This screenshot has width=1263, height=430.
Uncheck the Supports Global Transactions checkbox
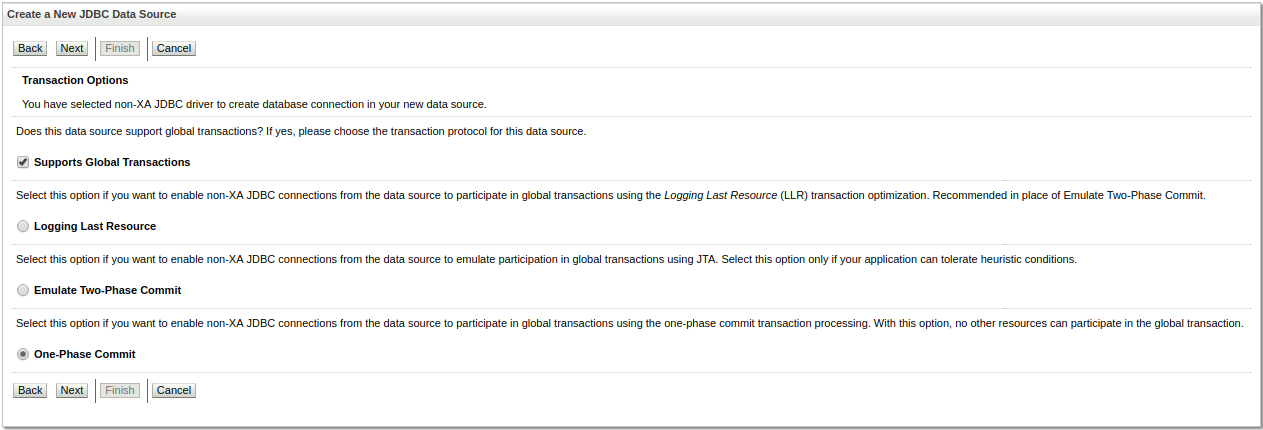(x=23, y=162)
